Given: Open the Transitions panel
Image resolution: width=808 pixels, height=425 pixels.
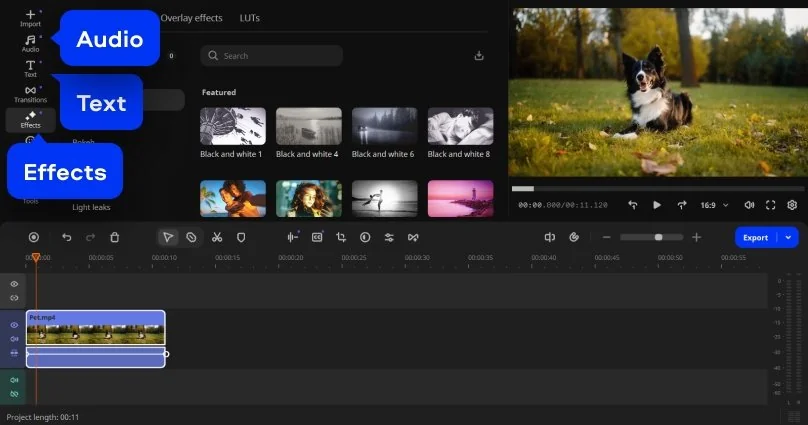Looking at the screenshot, I should point(30,94).
